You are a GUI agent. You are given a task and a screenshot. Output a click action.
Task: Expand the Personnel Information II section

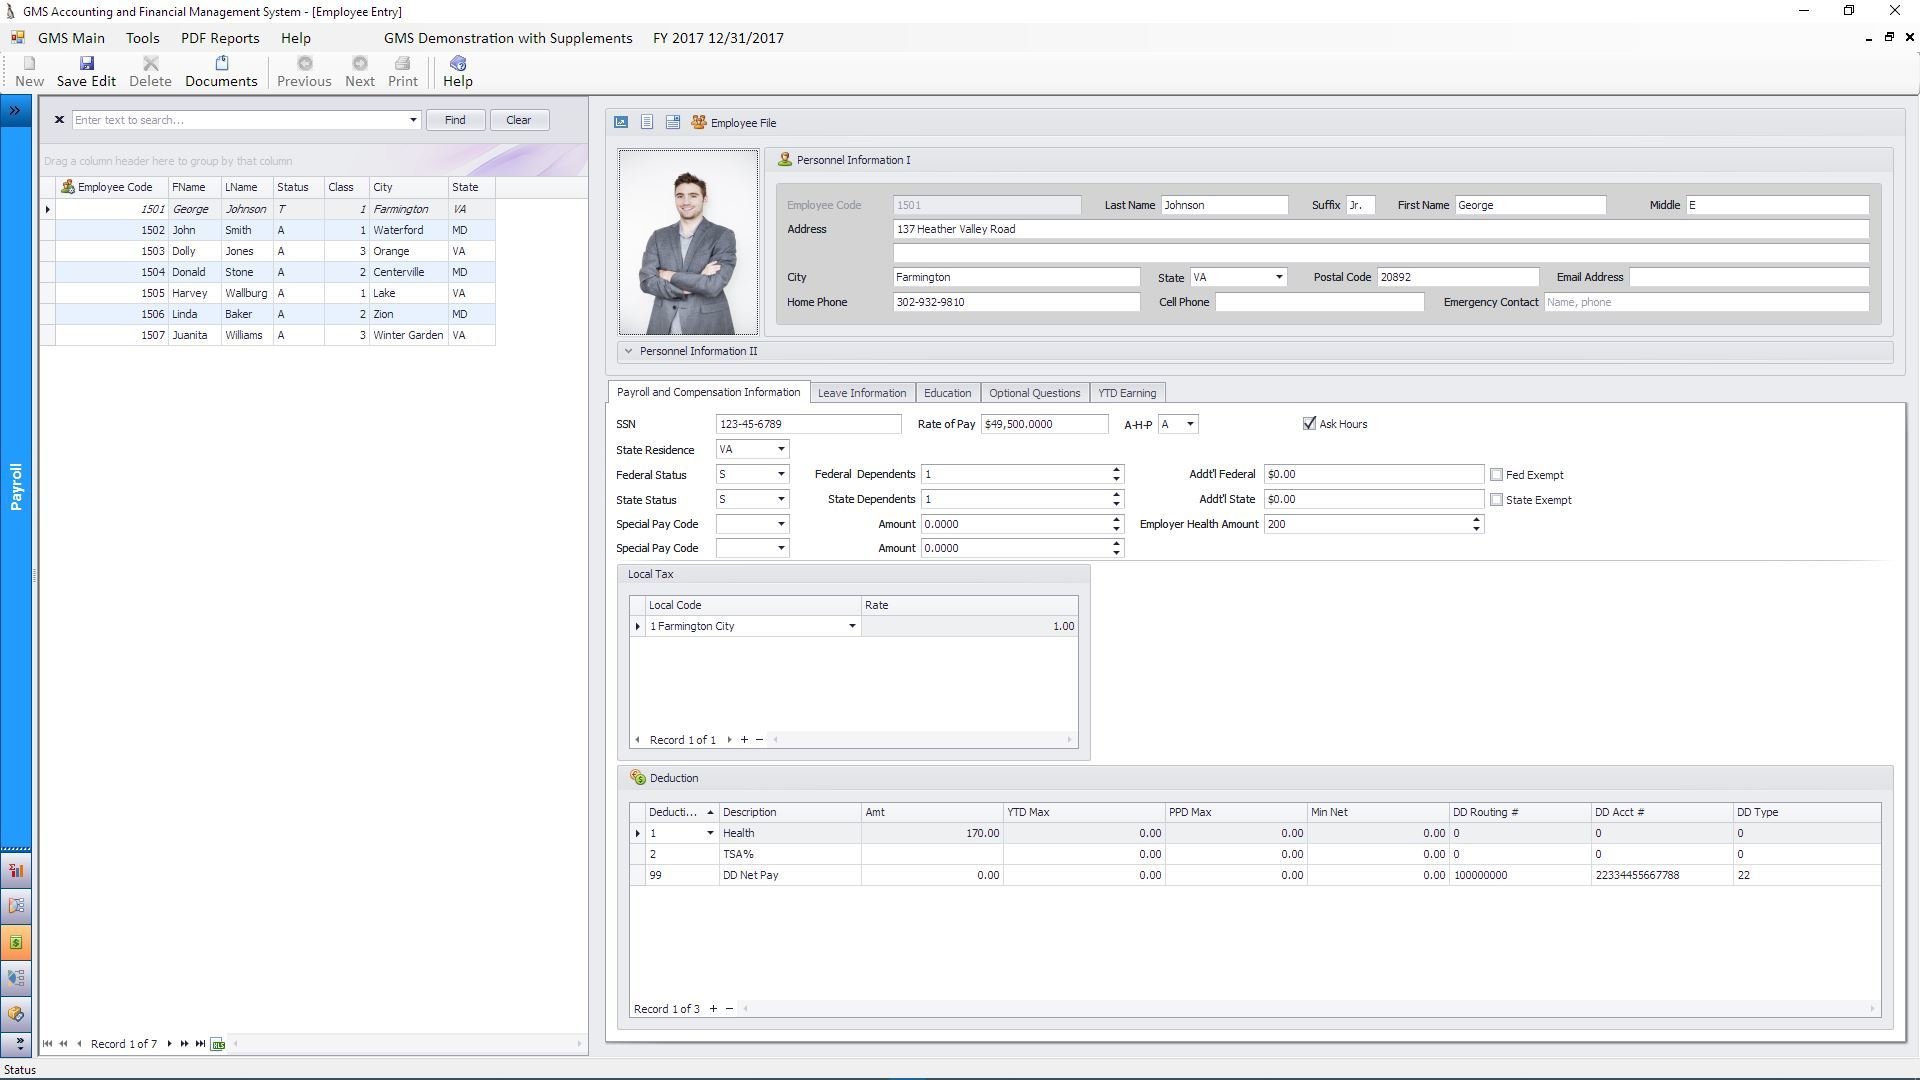(628, 352)
